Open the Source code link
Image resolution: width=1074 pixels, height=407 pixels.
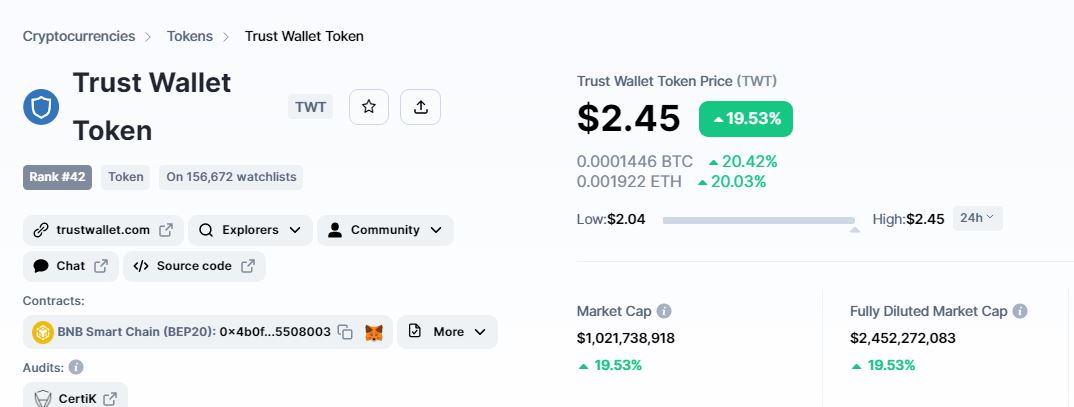[194, 267]
